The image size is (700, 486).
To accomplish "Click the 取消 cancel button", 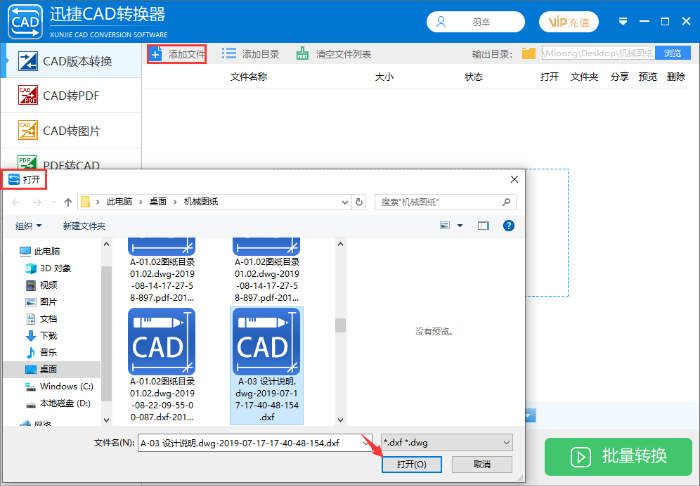I will [482, 464].
